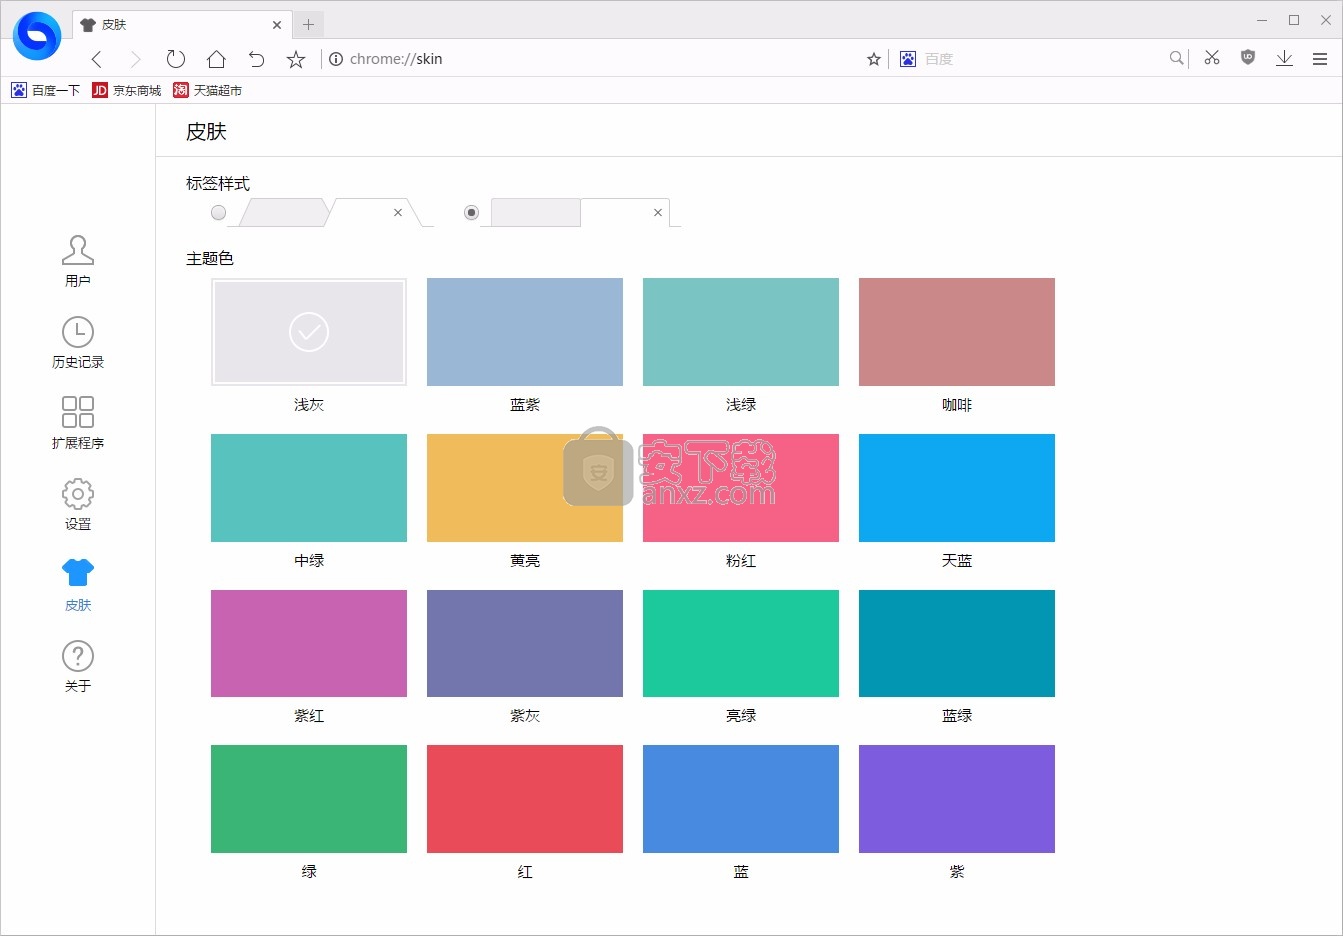
Task: Select the rectangular tab style radio
Action: tap(471, 212)
